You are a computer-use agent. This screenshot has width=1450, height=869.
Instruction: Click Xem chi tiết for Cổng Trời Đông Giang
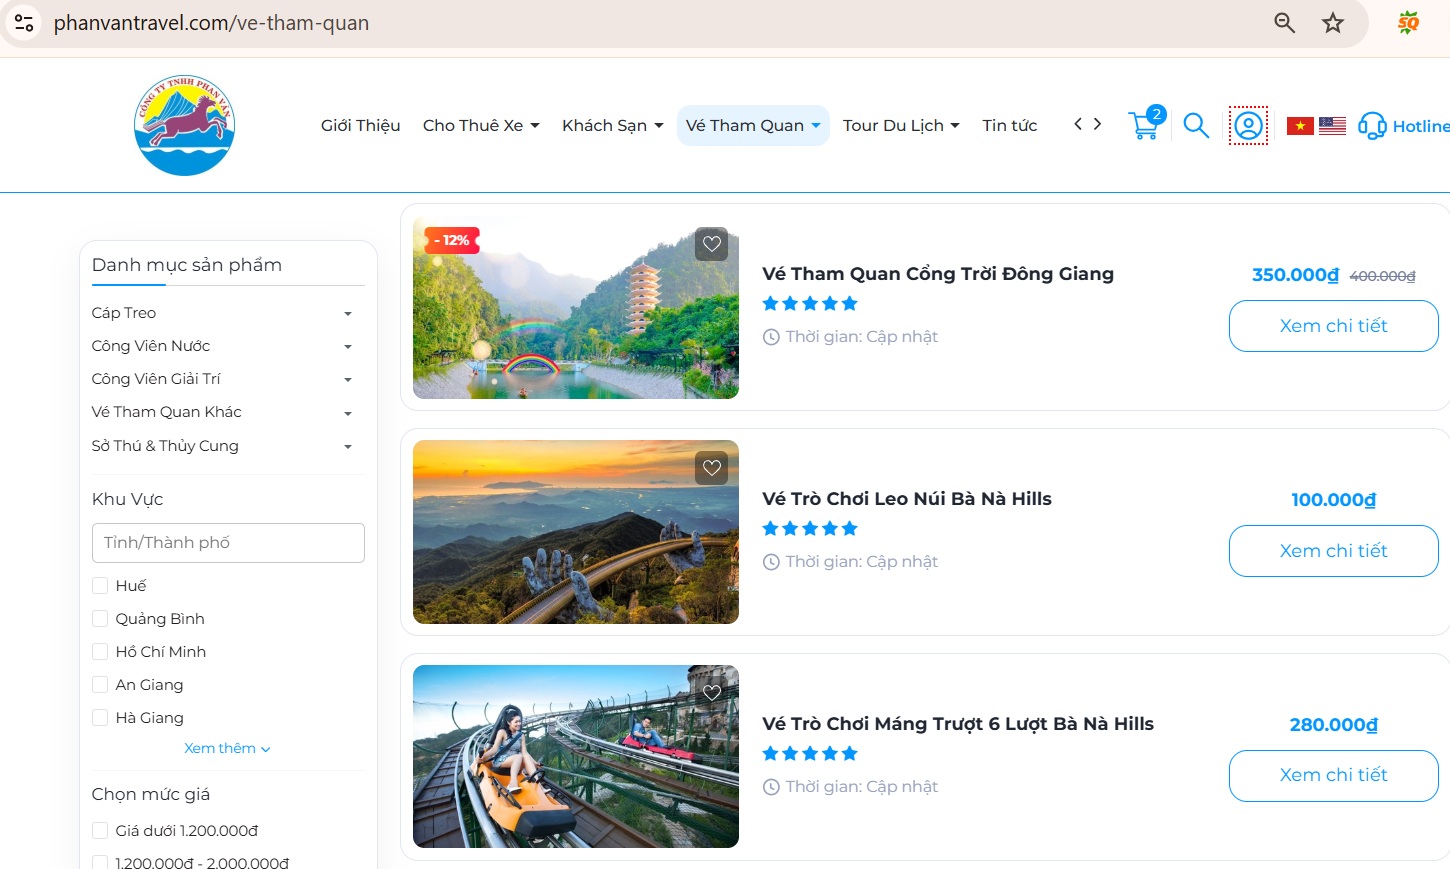click(1333, 326)
